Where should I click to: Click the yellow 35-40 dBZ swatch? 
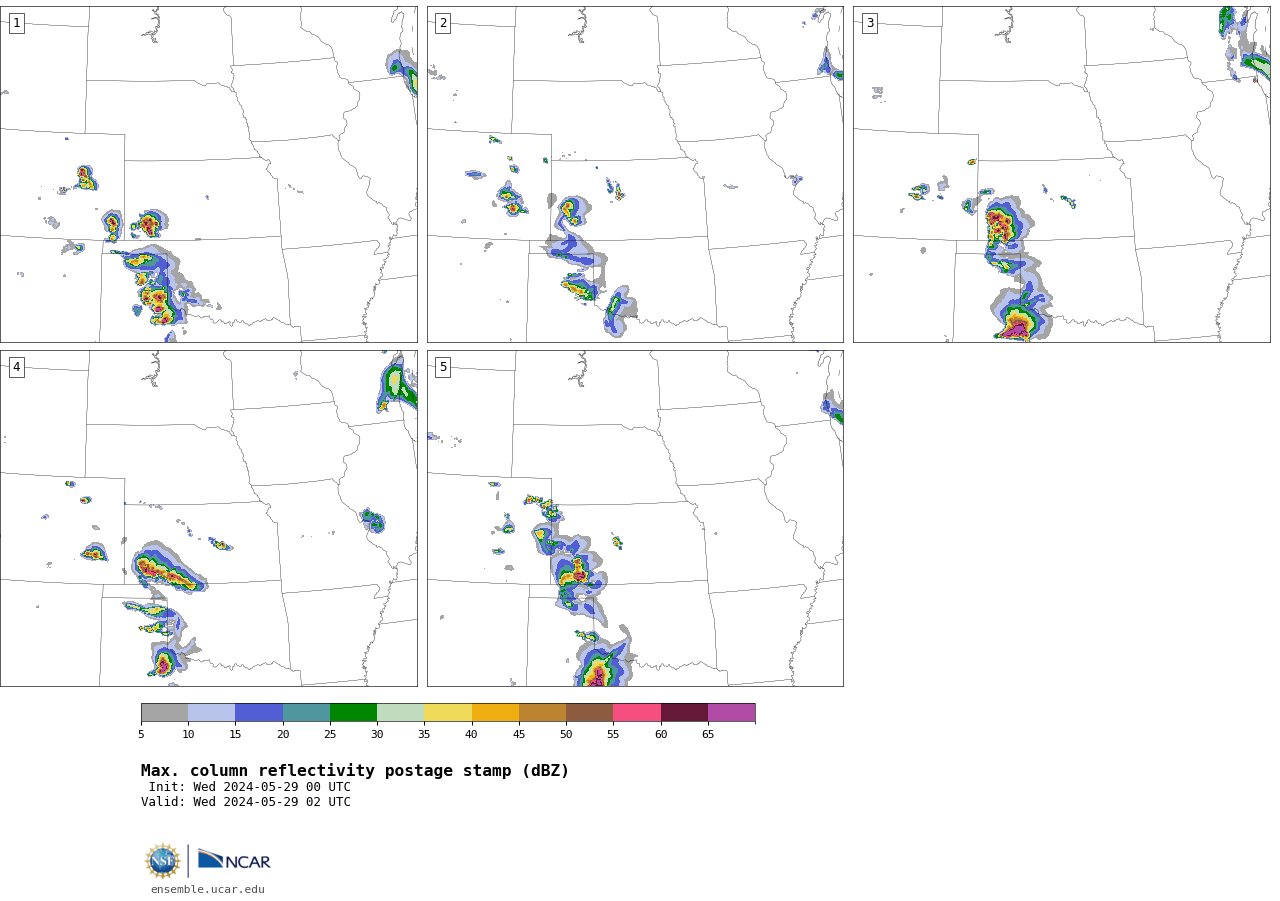(448, 713)
